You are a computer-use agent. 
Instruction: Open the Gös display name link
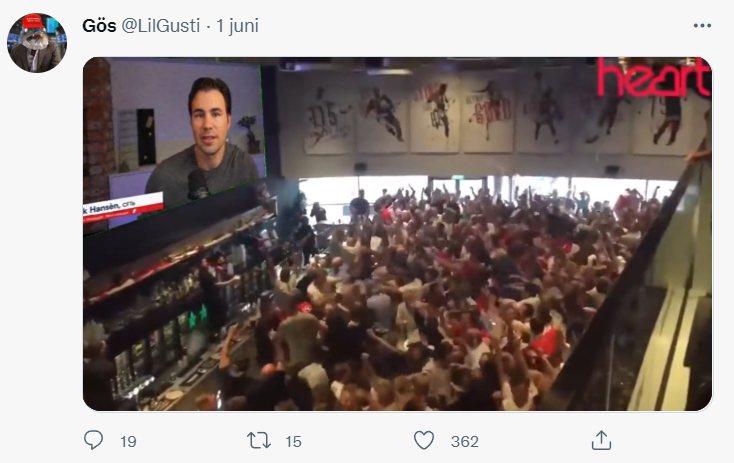(x=99, y=26)
